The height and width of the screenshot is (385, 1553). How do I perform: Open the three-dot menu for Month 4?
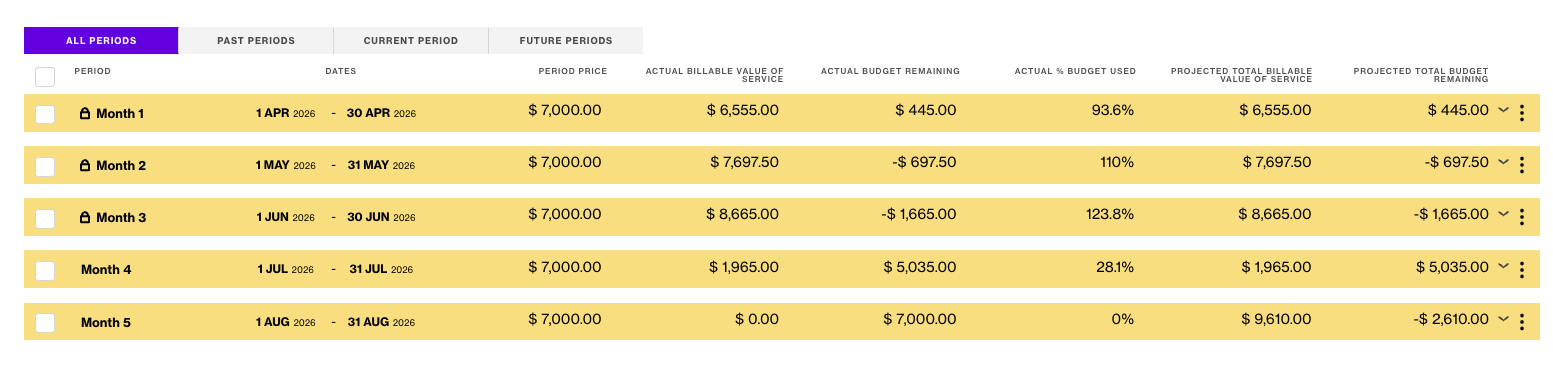[x=1521, y=270]
